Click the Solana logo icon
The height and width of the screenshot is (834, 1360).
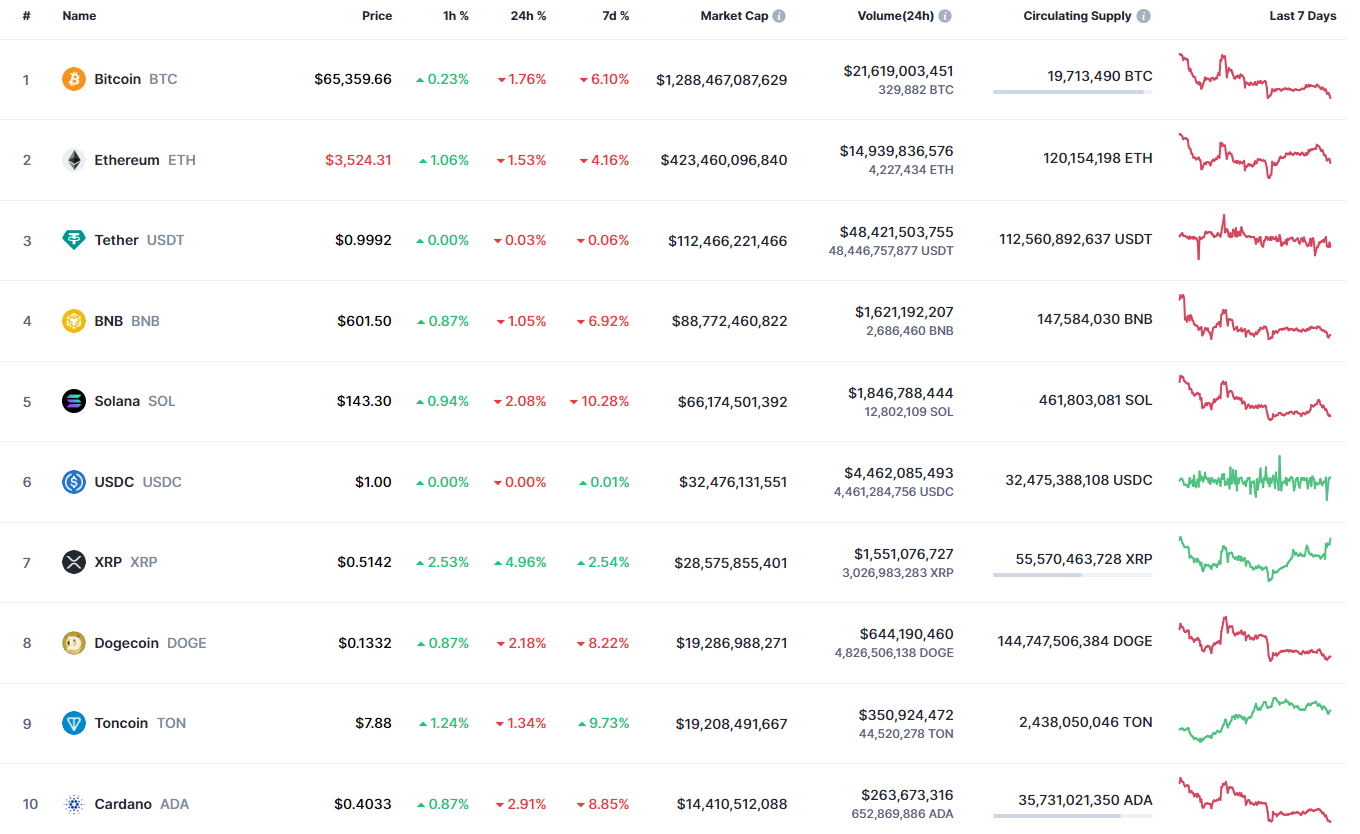(x=74, y=401)
